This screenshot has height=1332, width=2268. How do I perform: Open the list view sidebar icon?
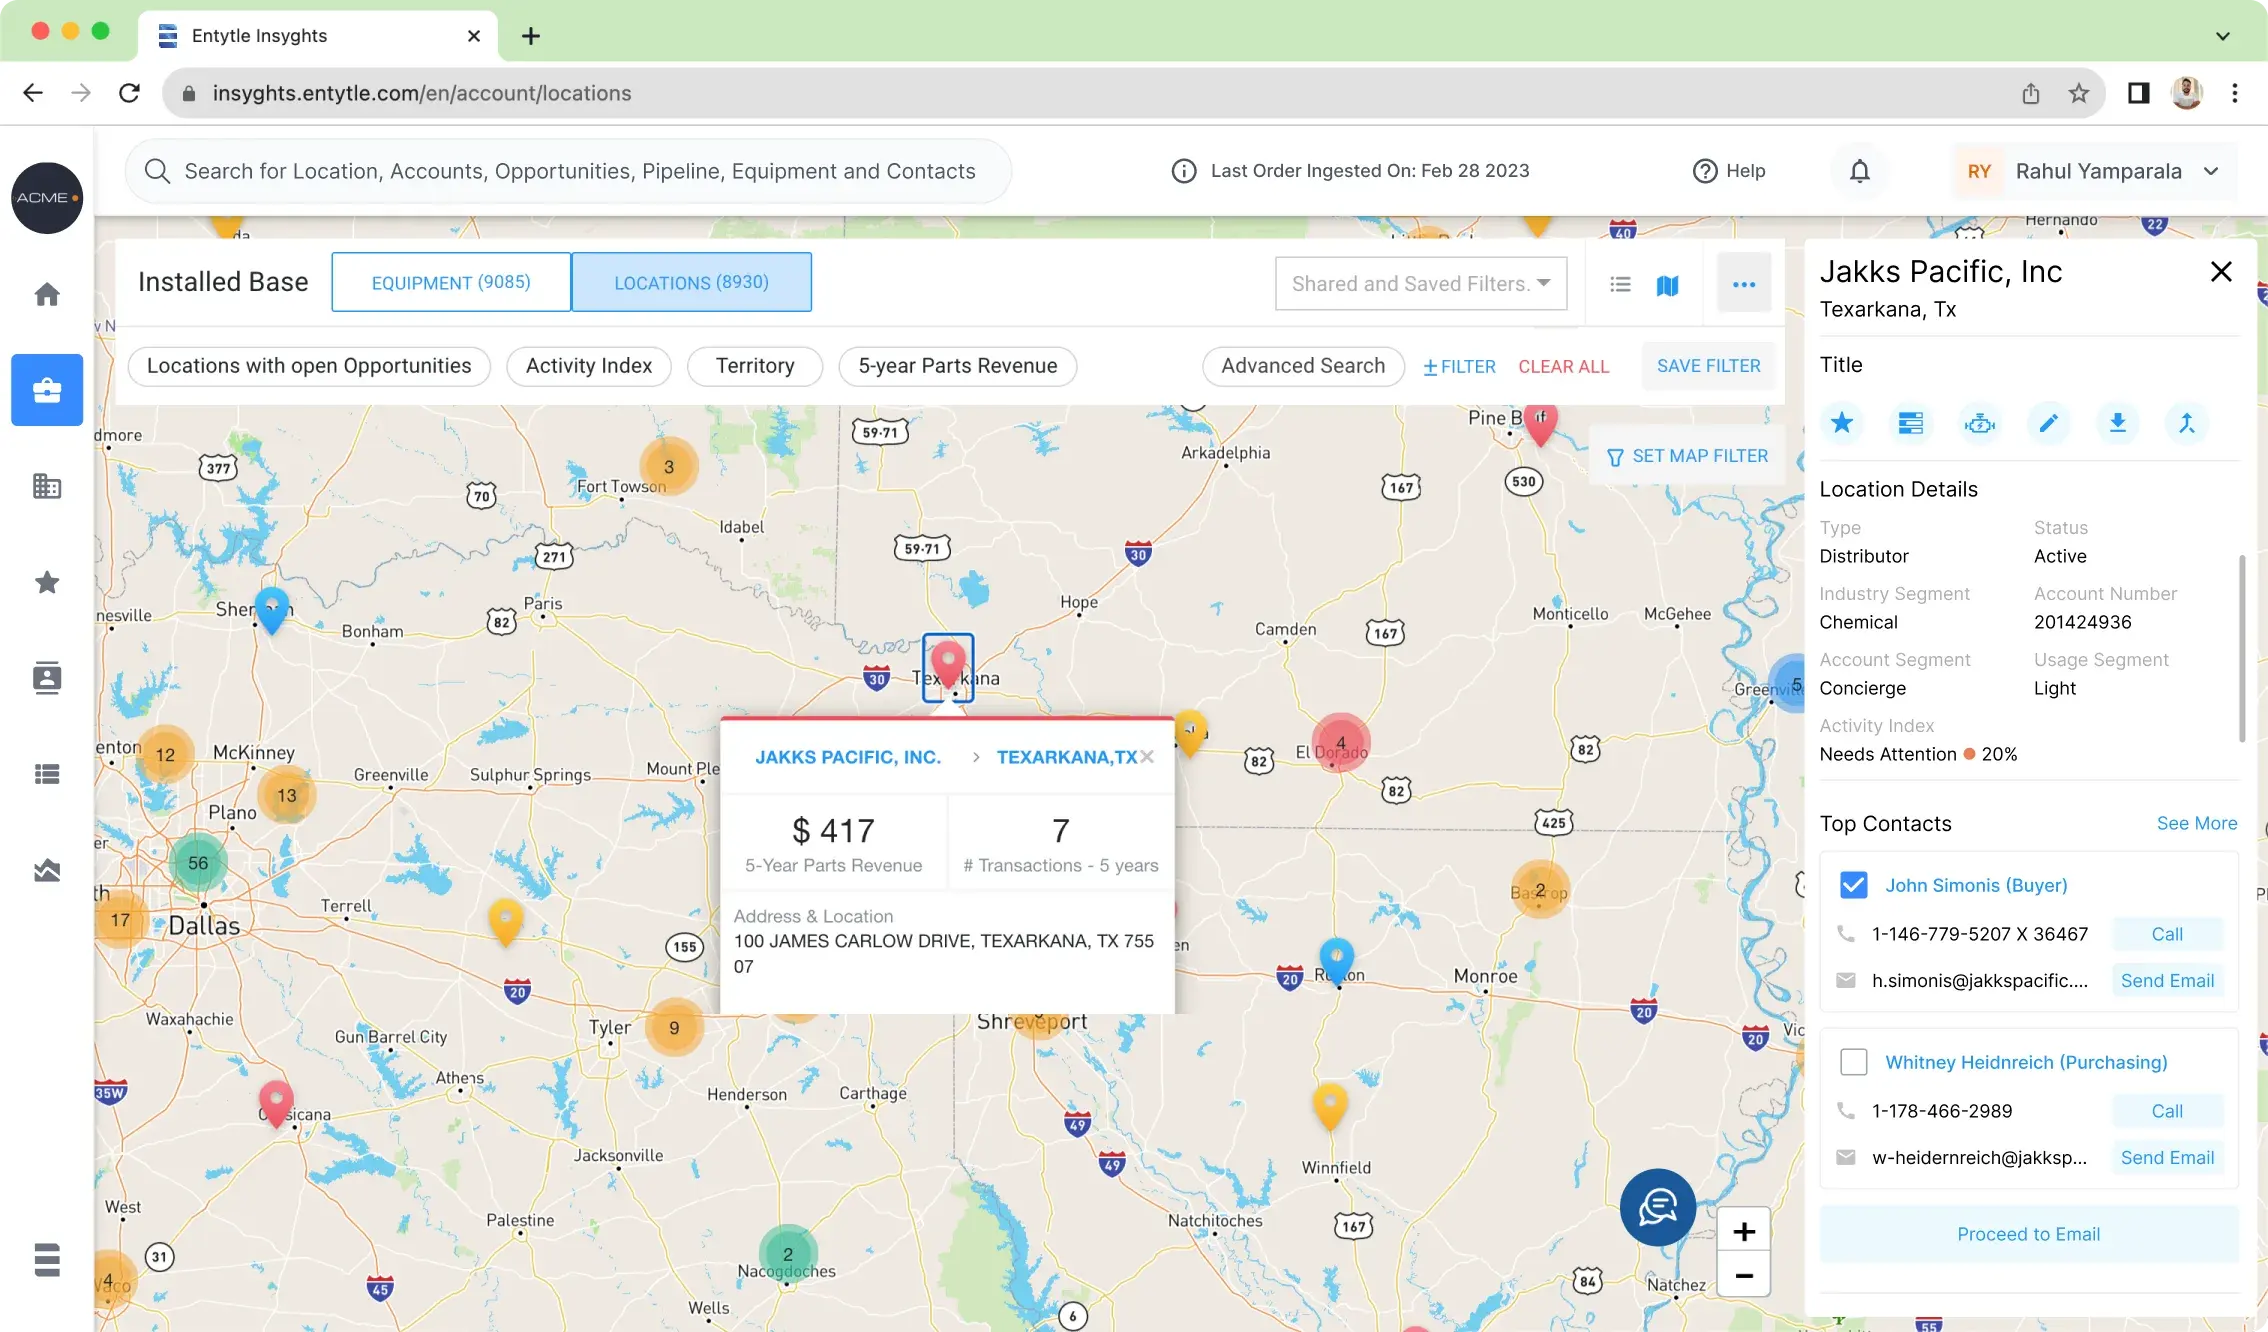pyautogui.click(x=47, y=774)
